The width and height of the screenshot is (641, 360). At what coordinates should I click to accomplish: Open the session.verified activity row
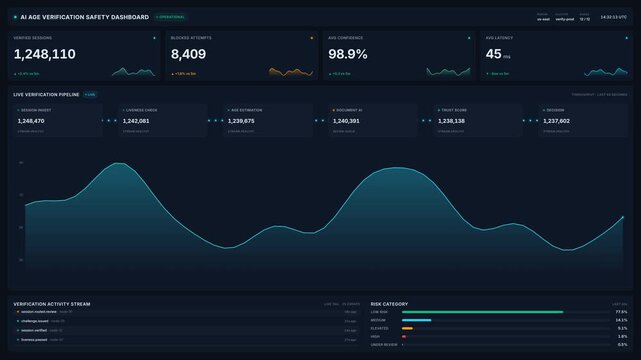186,330
